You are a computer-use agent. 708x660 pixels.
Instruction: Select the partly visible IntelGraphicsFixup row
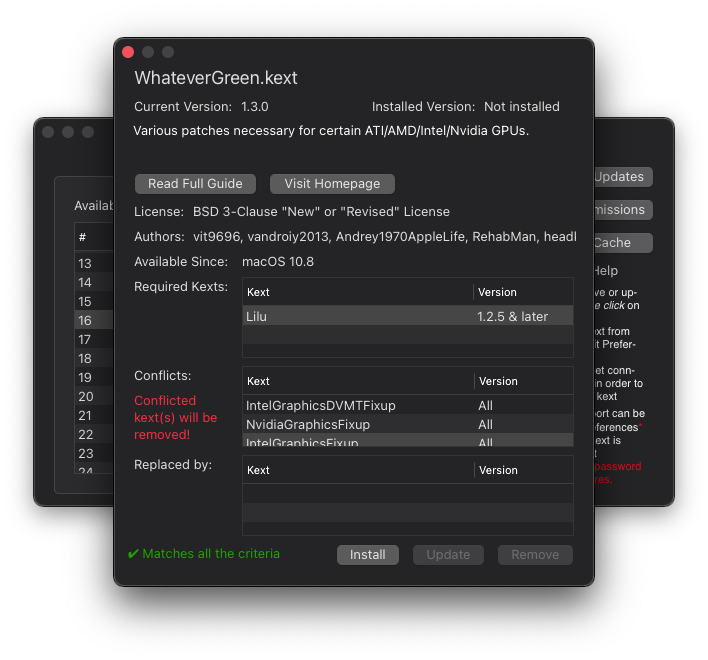408,440
